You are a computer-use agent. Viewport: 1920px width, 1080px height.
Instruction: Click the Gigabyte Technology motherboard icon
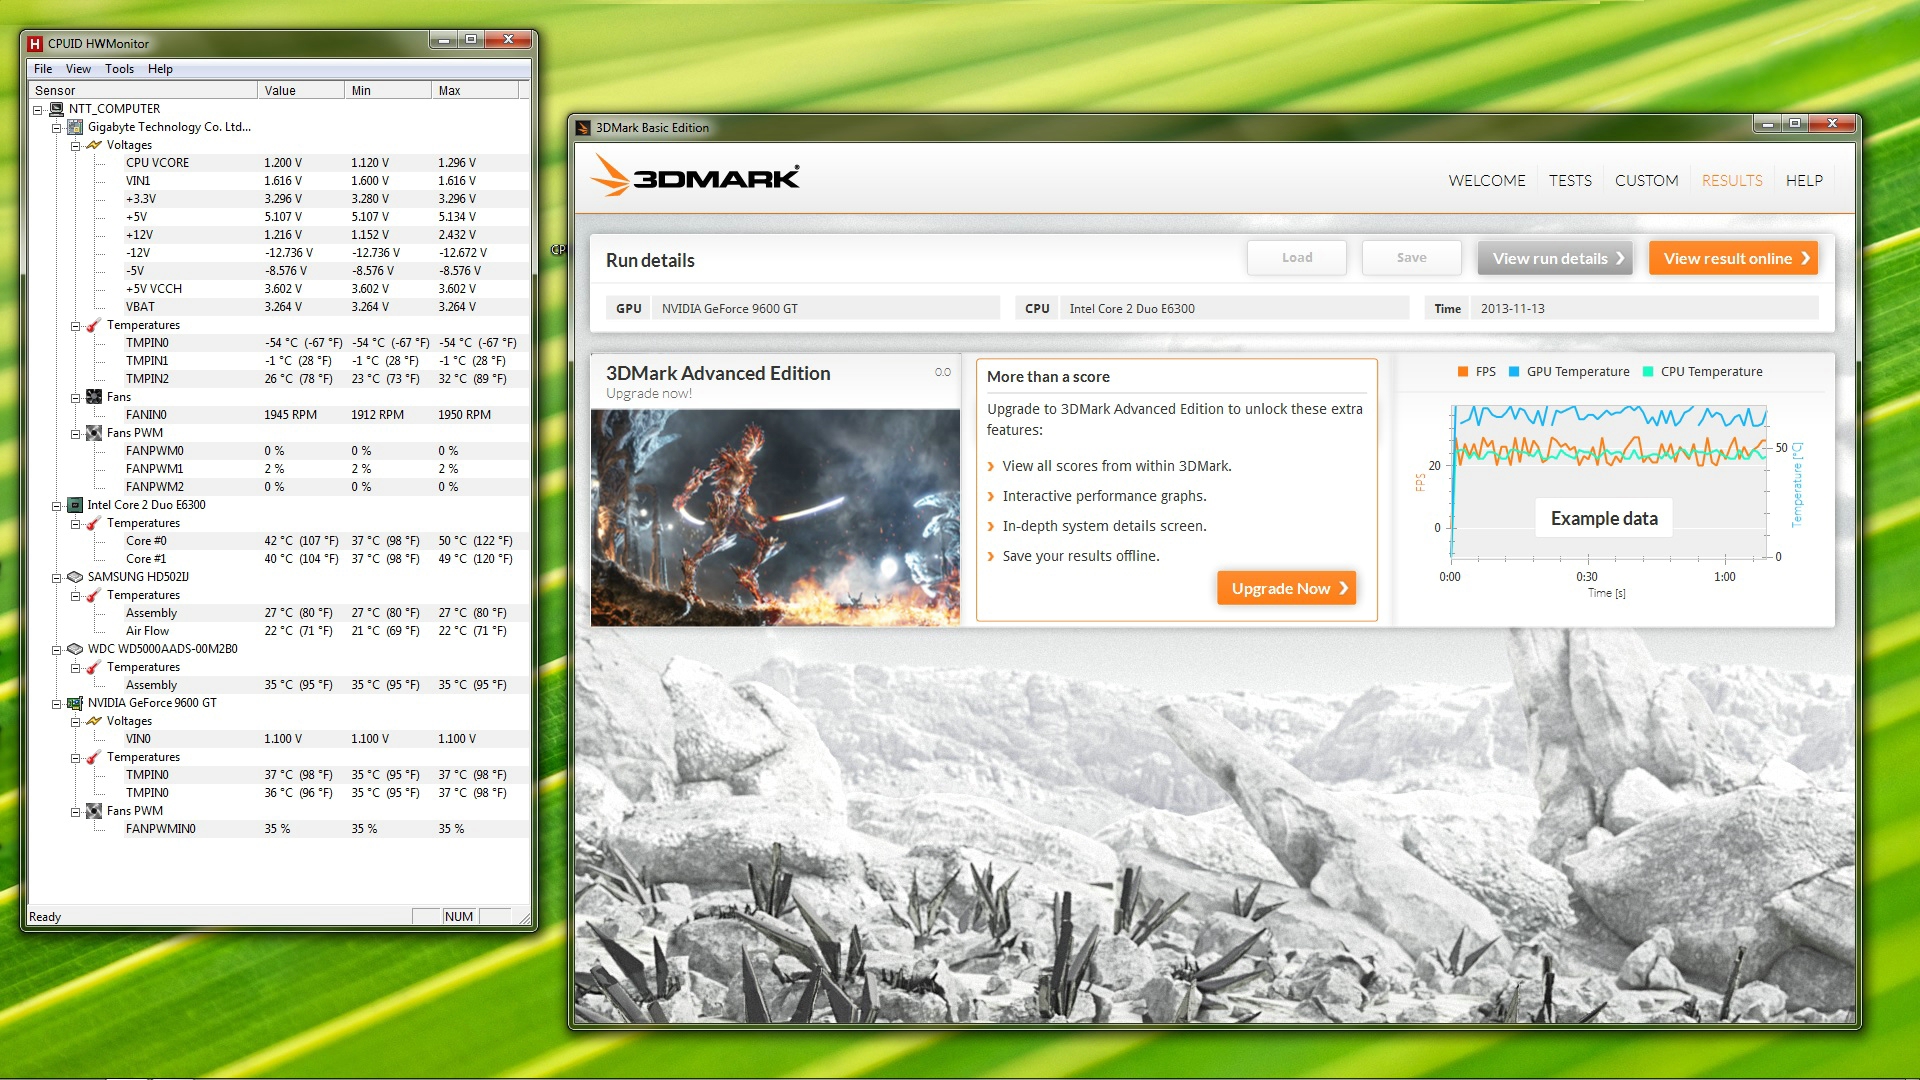[x=75, y=127]
